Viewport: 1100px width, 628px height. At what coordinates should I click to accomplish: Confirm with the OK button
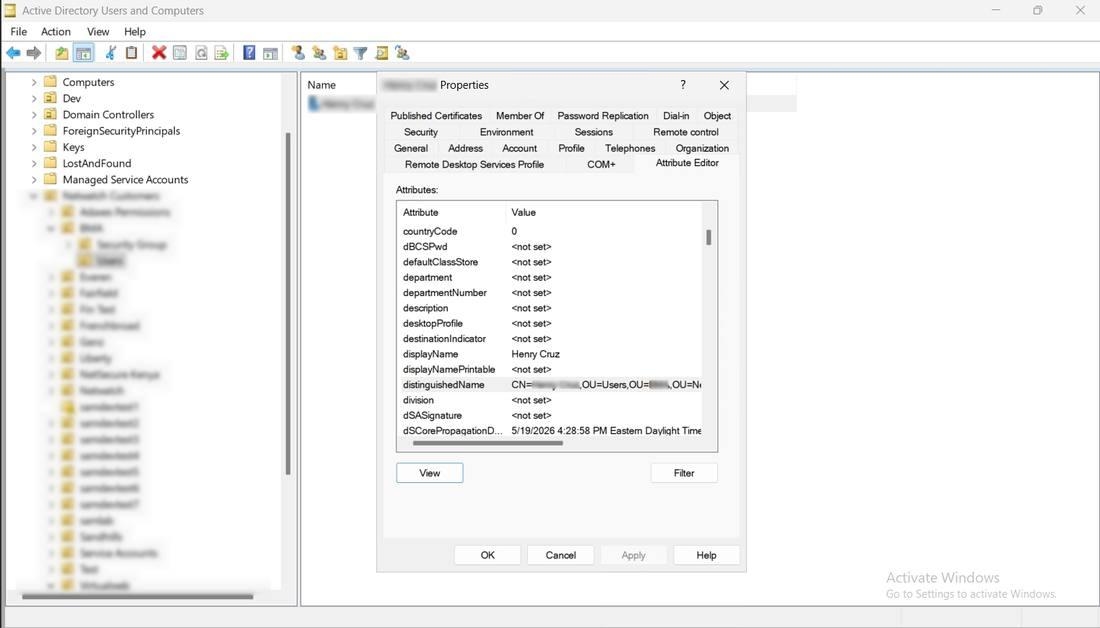pos(488,555)
